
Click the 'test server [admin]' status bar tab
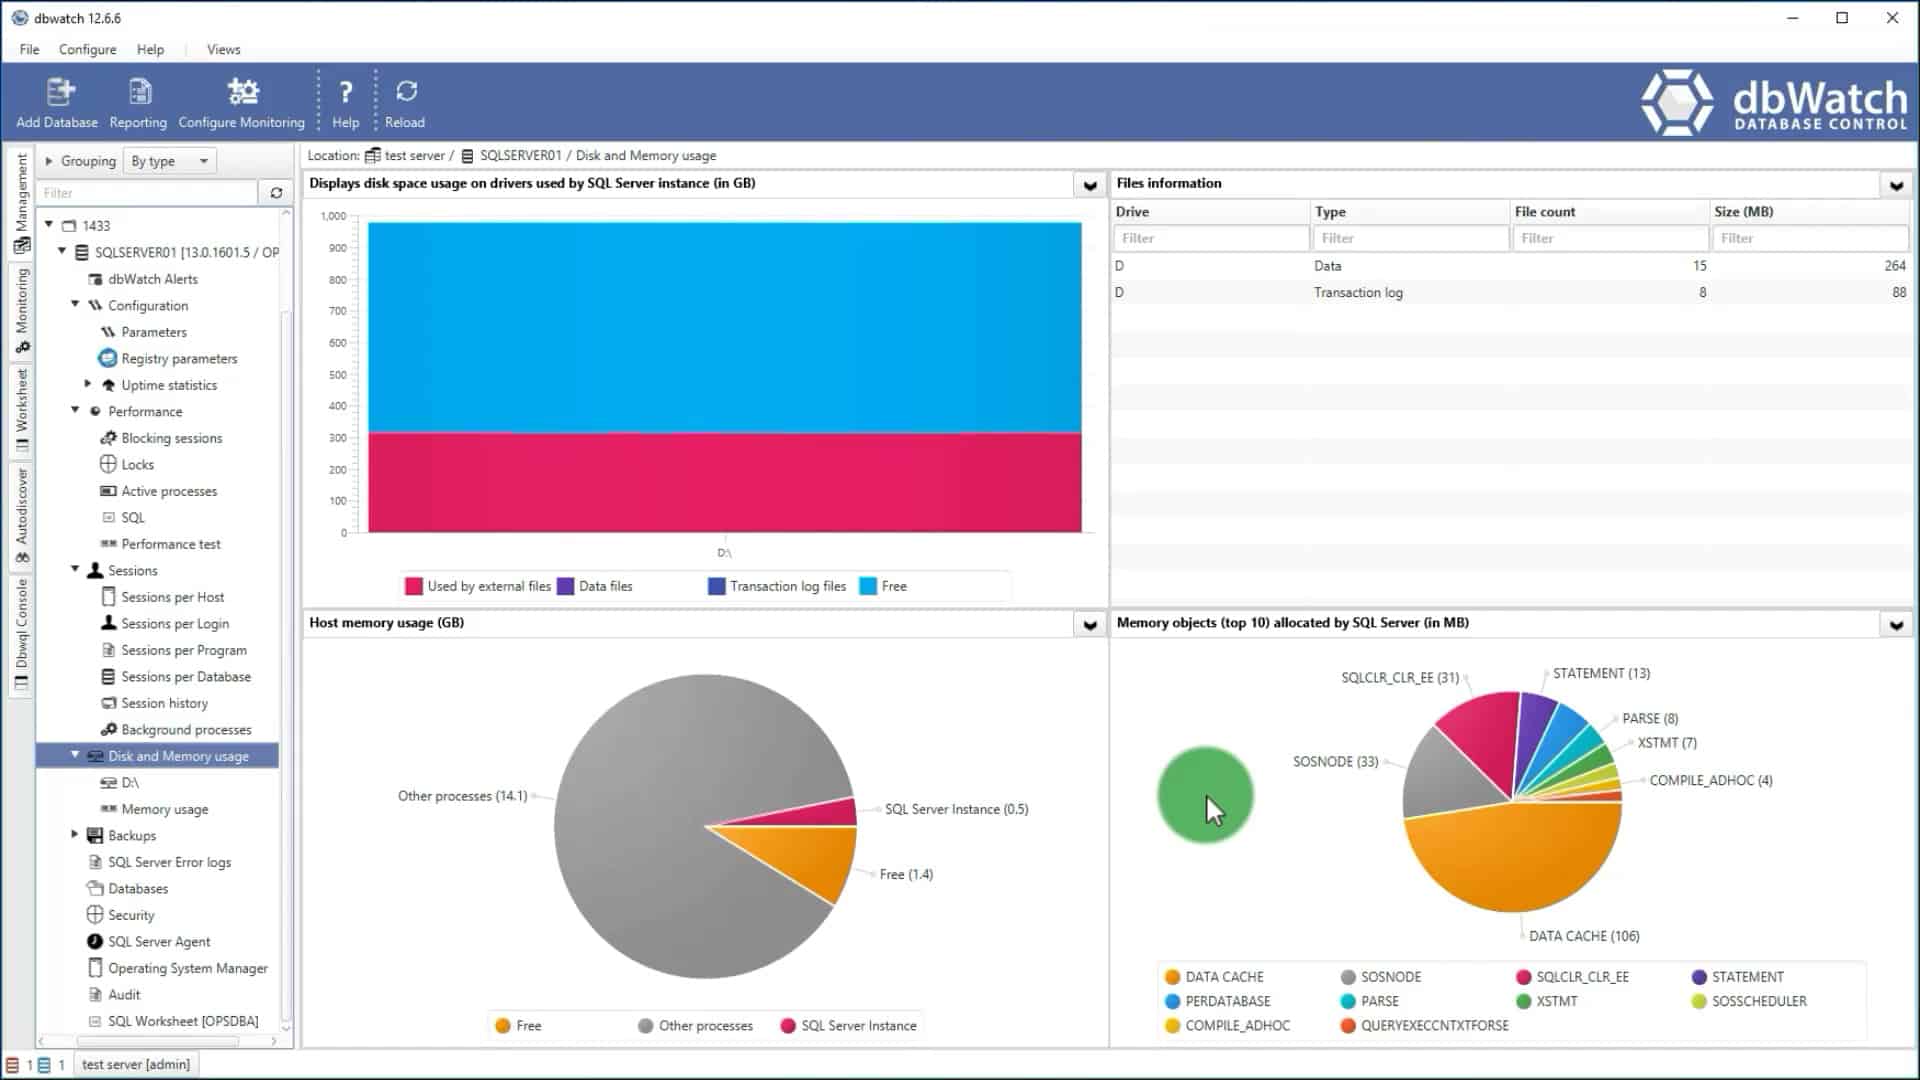136,1064
